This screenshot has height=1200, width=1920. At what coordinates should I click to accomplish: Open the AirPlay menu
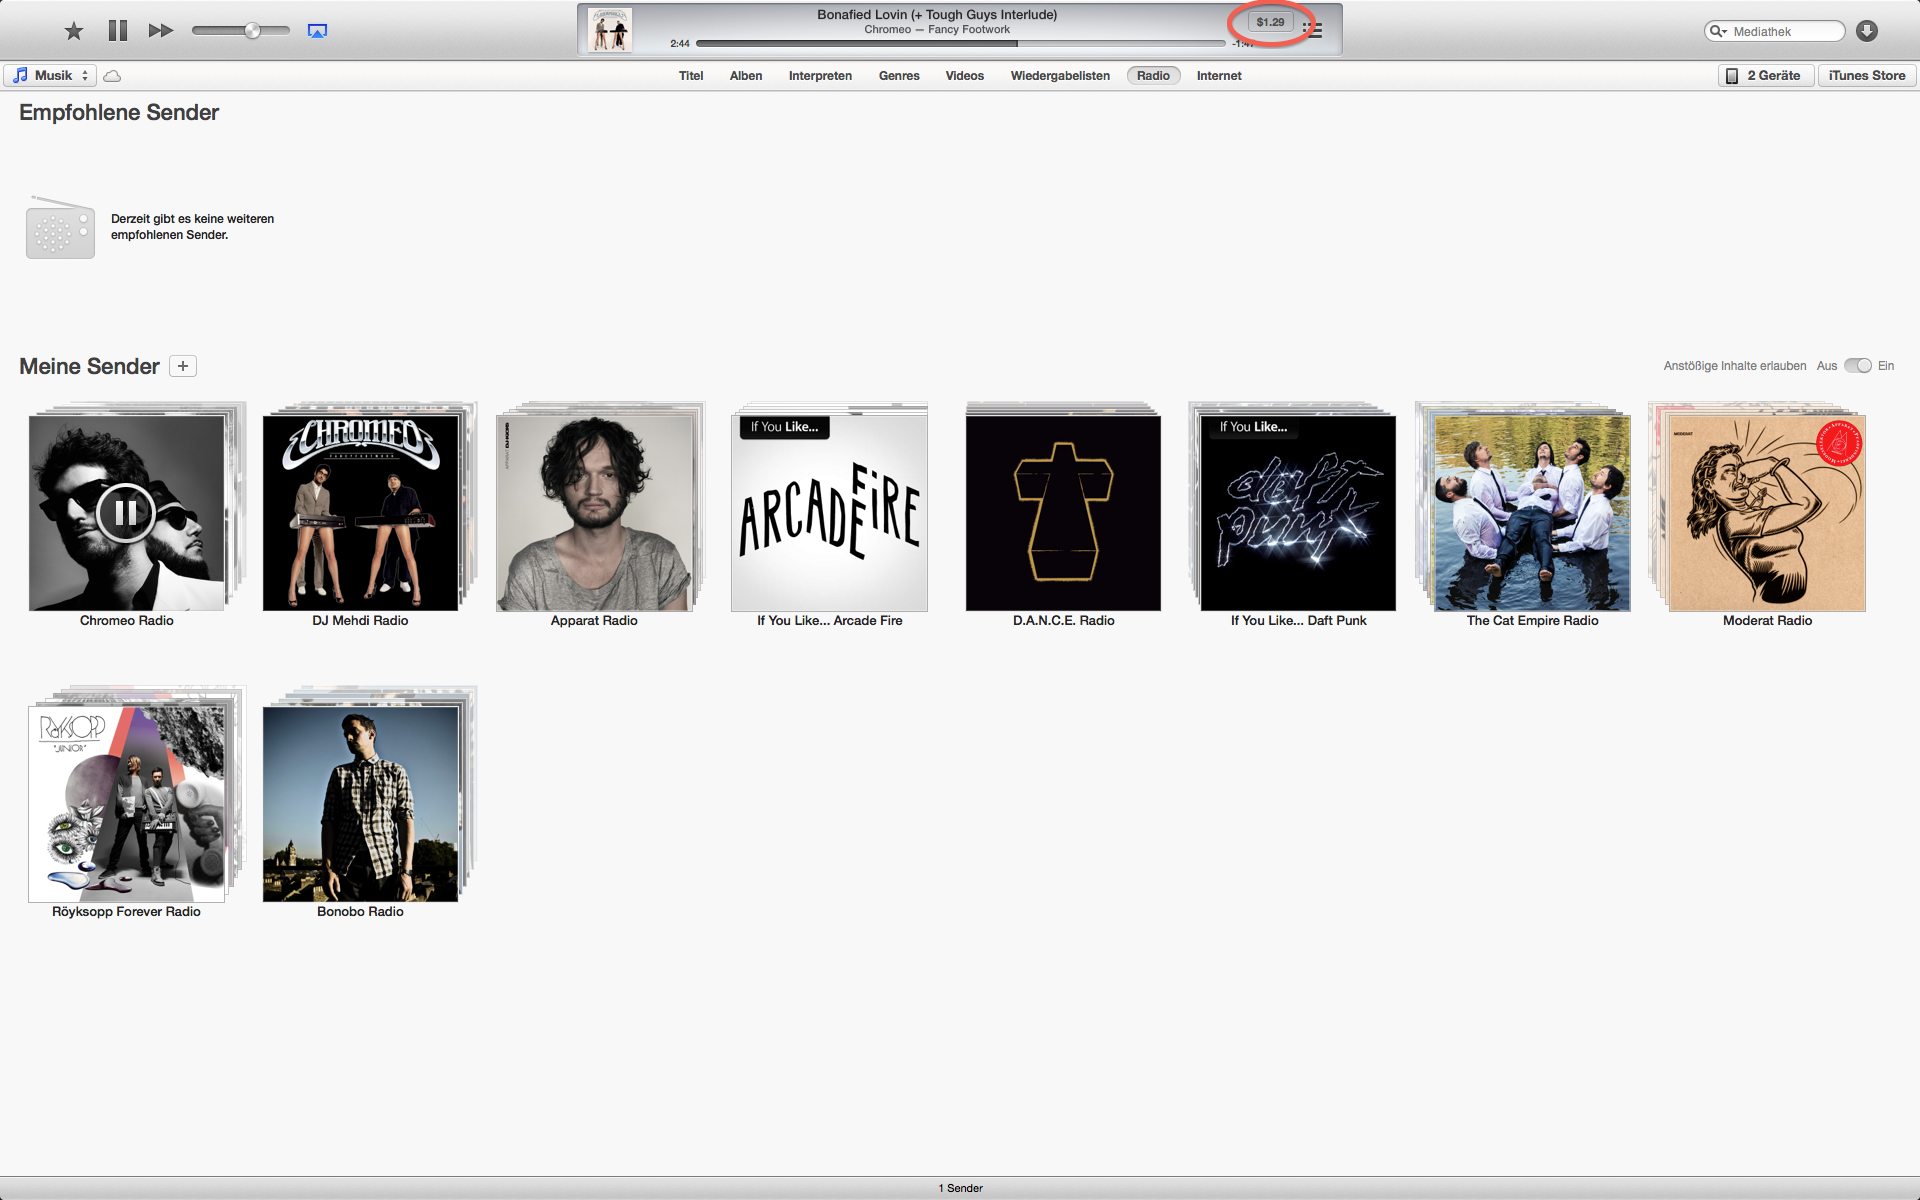click(x=317, y=31)
